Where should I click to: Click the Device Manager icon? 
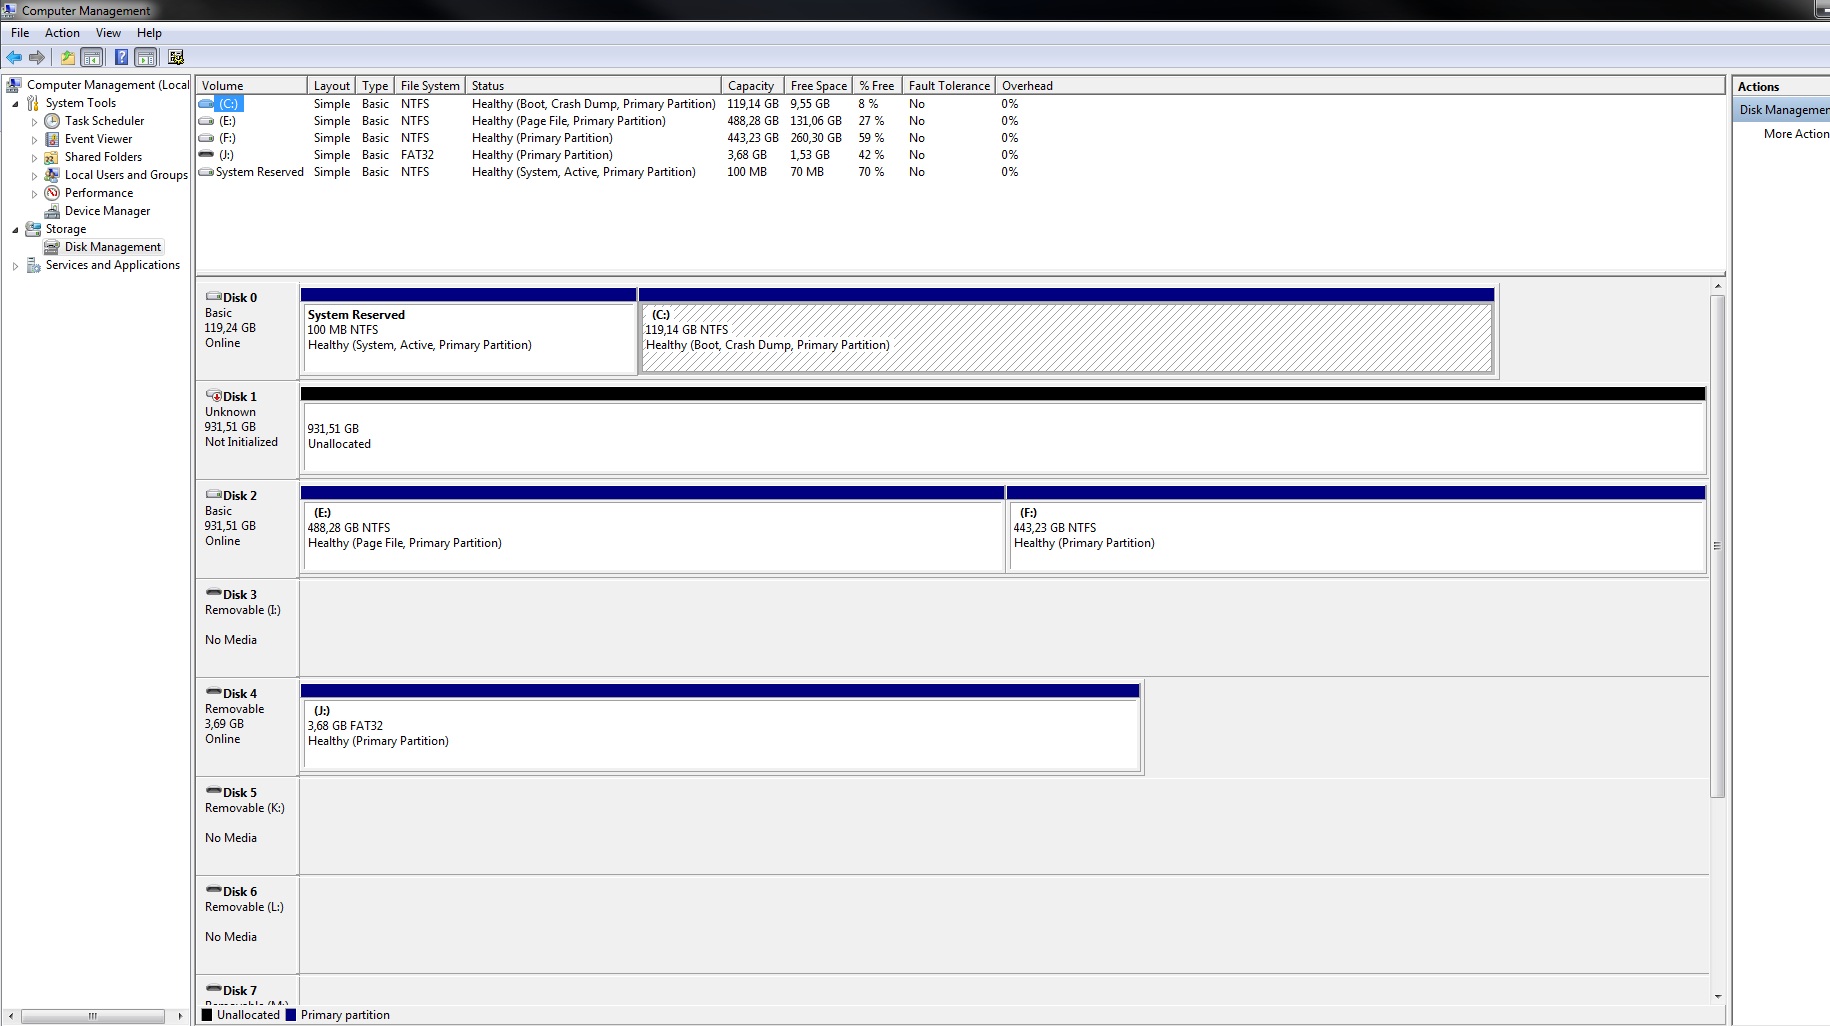[52, 211]
